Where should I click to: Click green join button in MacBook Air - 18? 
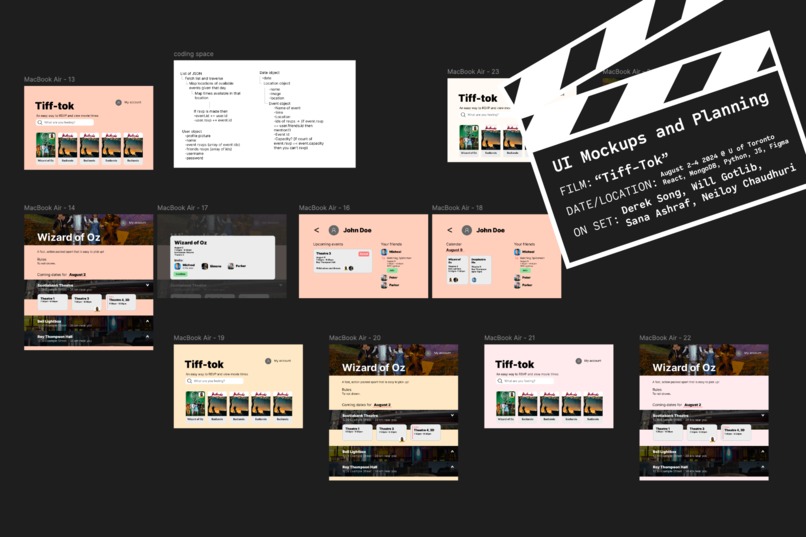point(525,270)
